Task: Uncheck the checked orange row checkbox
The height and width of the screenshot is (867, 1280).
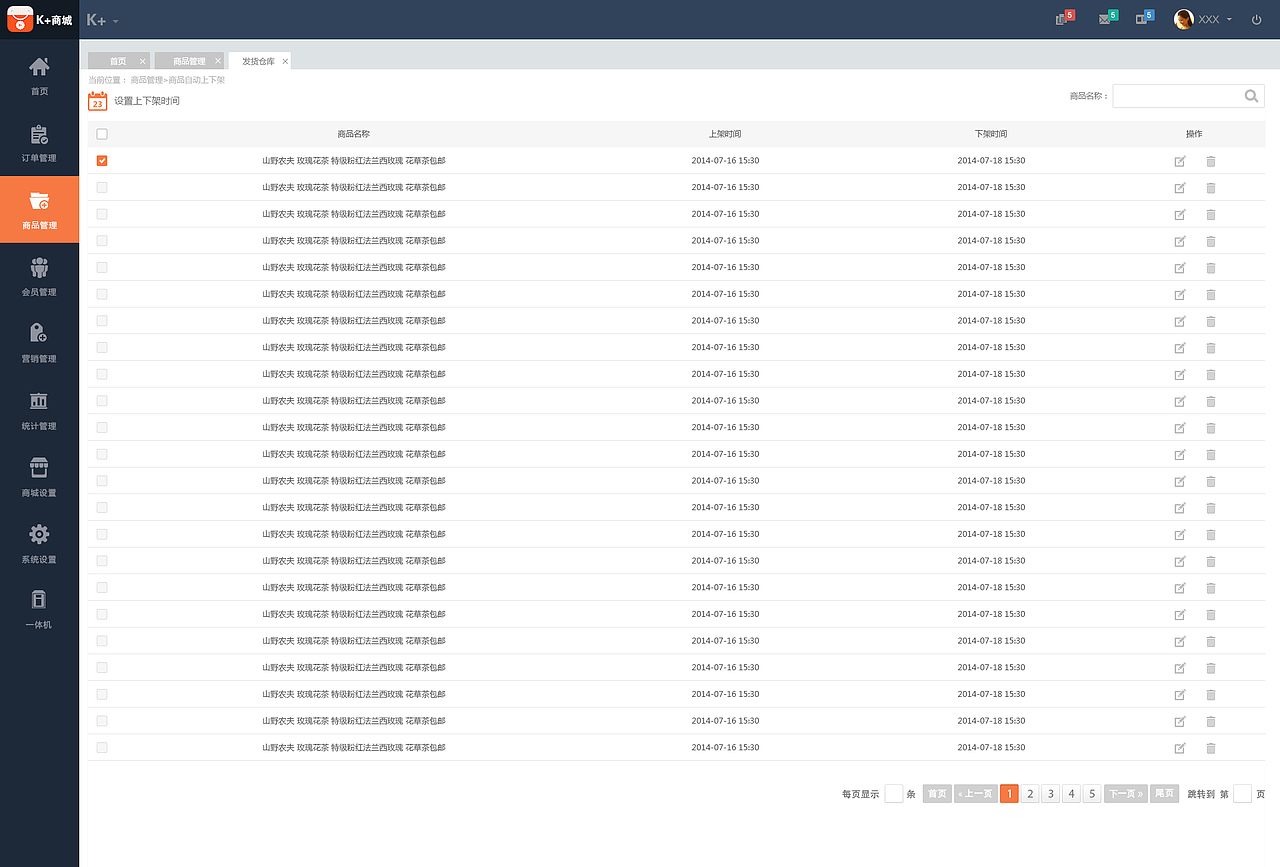Action: tap(102, 160)
